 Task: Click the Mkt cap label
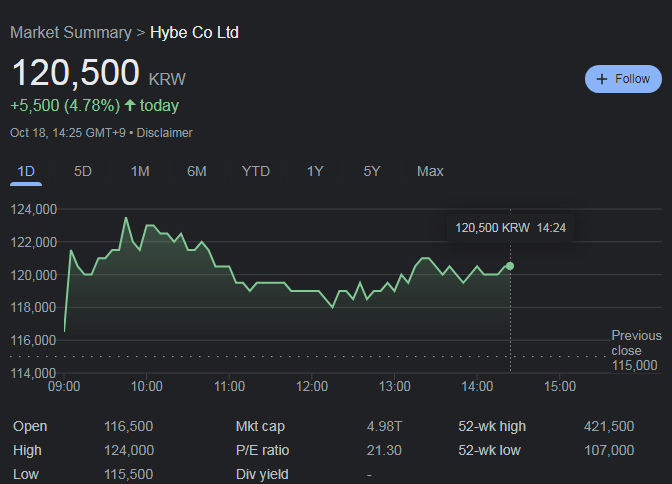point(260,427)
